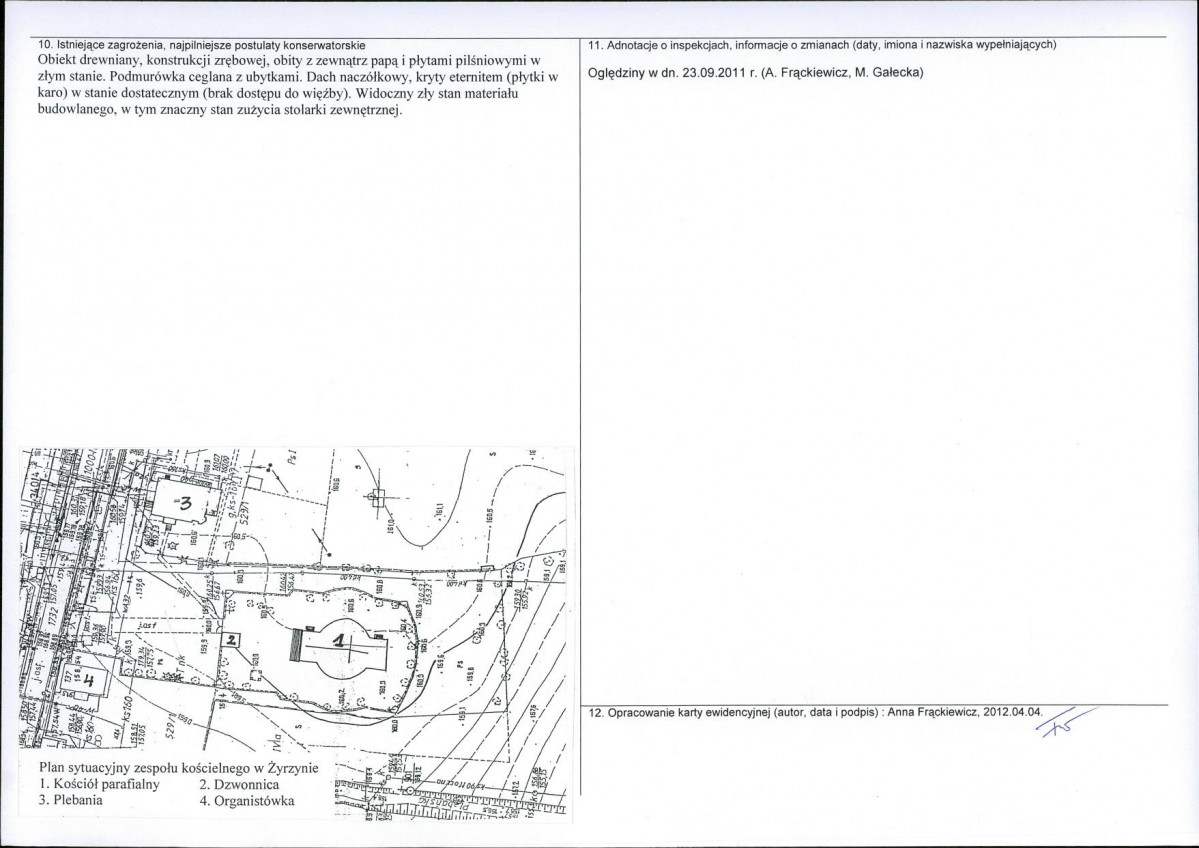The width and height of the screenshot is (1199, 848).
Task: Click the legend entry Kościół parafialny
Action: tap(99, 785)
